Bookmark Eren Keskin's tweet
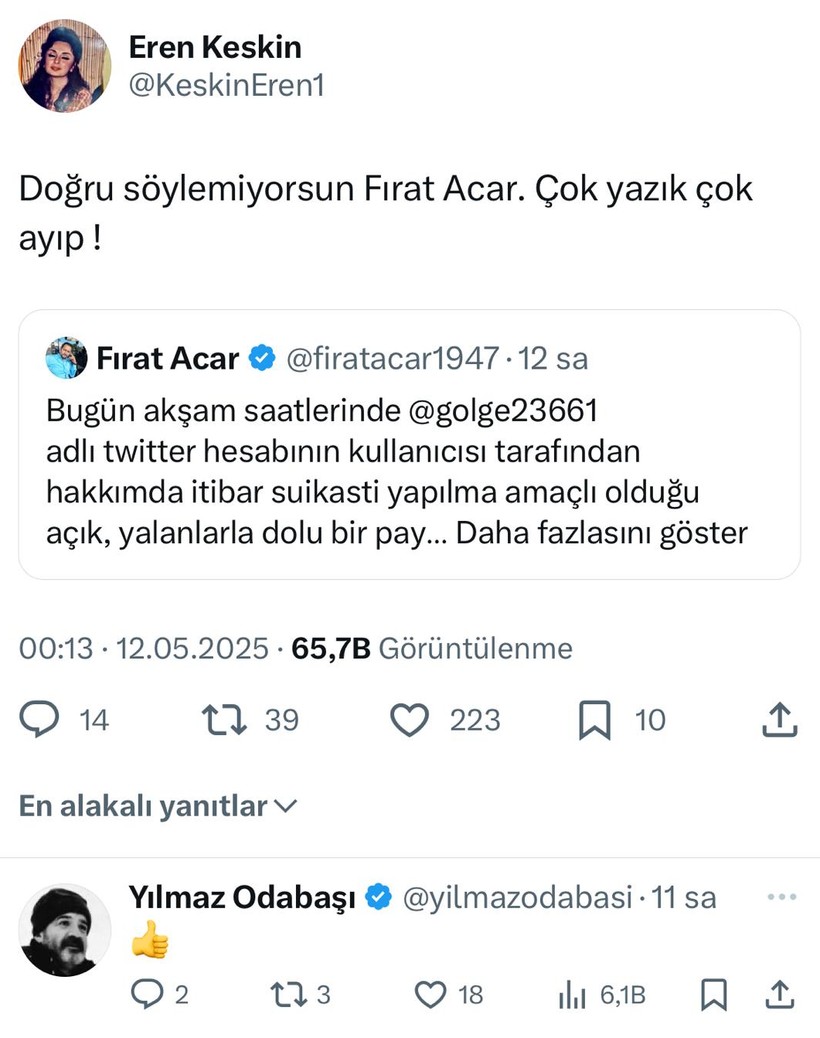This screenshot has width=820, height=1038. (x=594, y=720)
